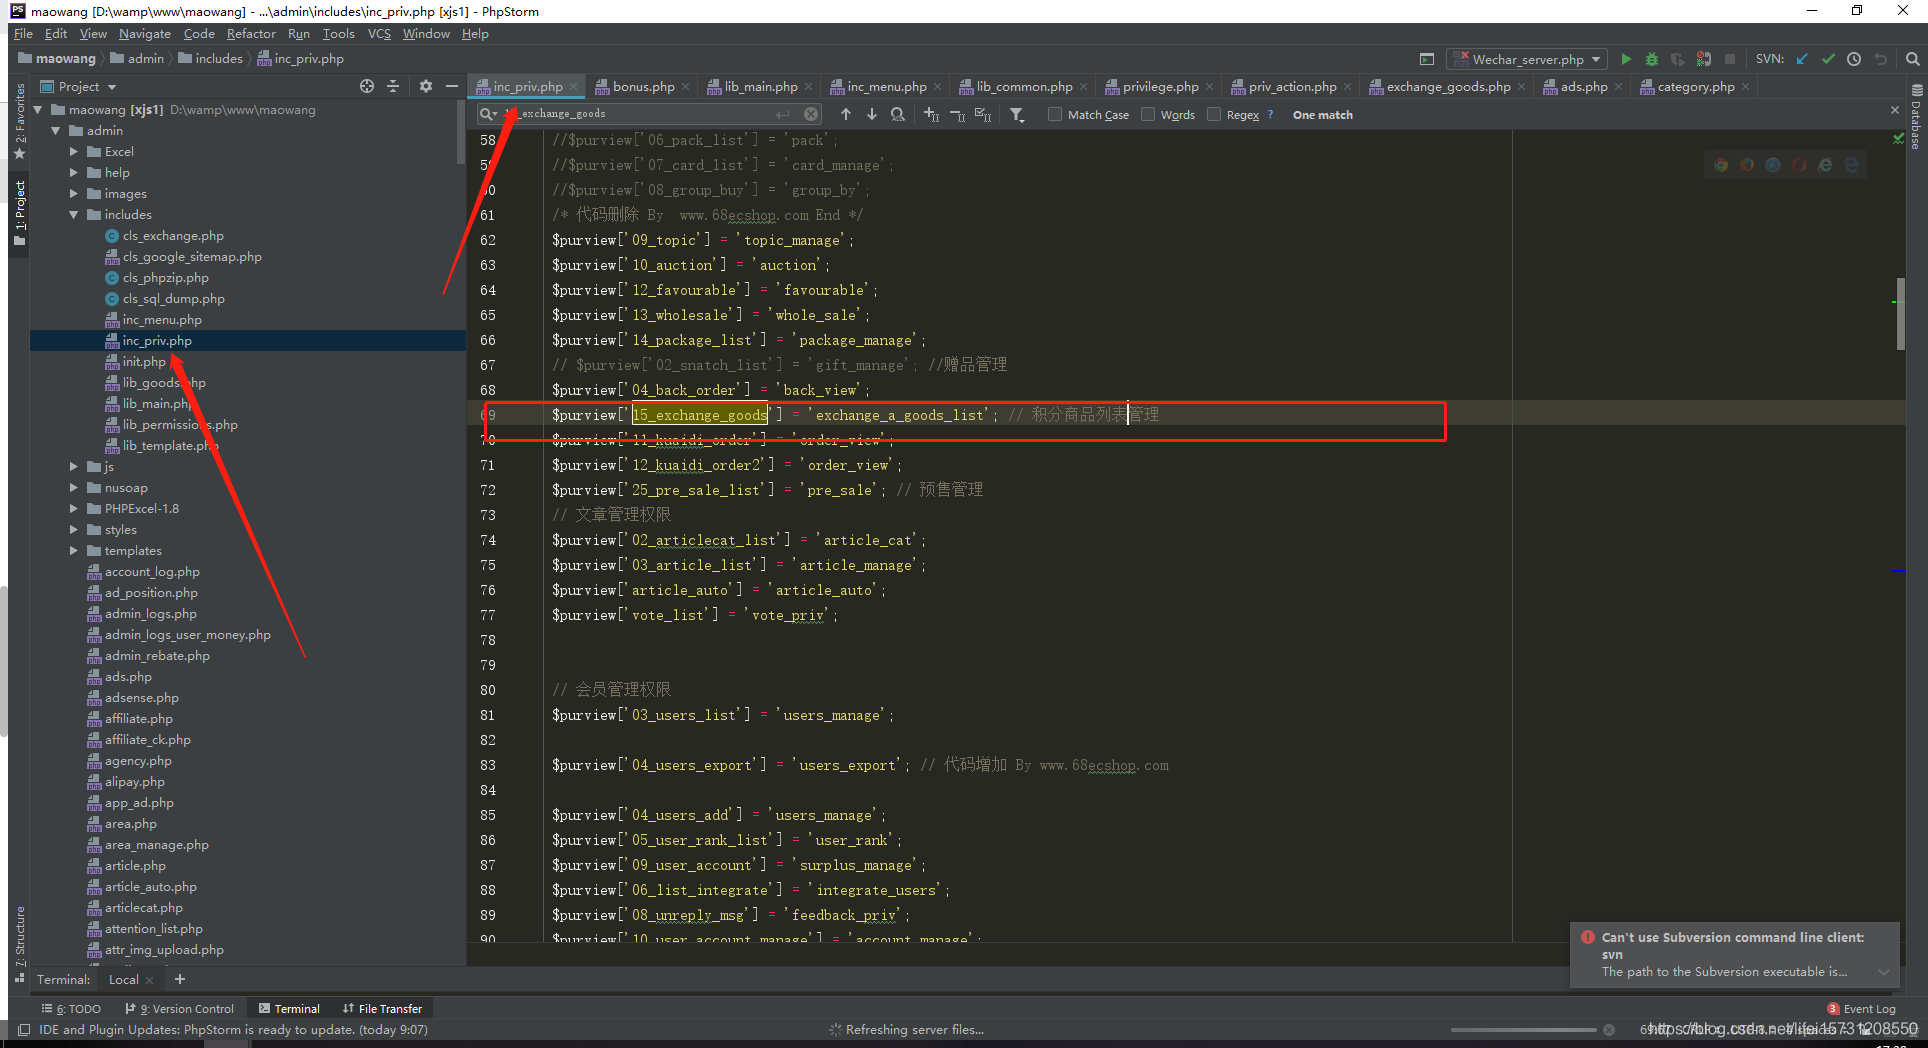
Task: Click the SVN Update Project arrow
Action: coord(1802,59)
